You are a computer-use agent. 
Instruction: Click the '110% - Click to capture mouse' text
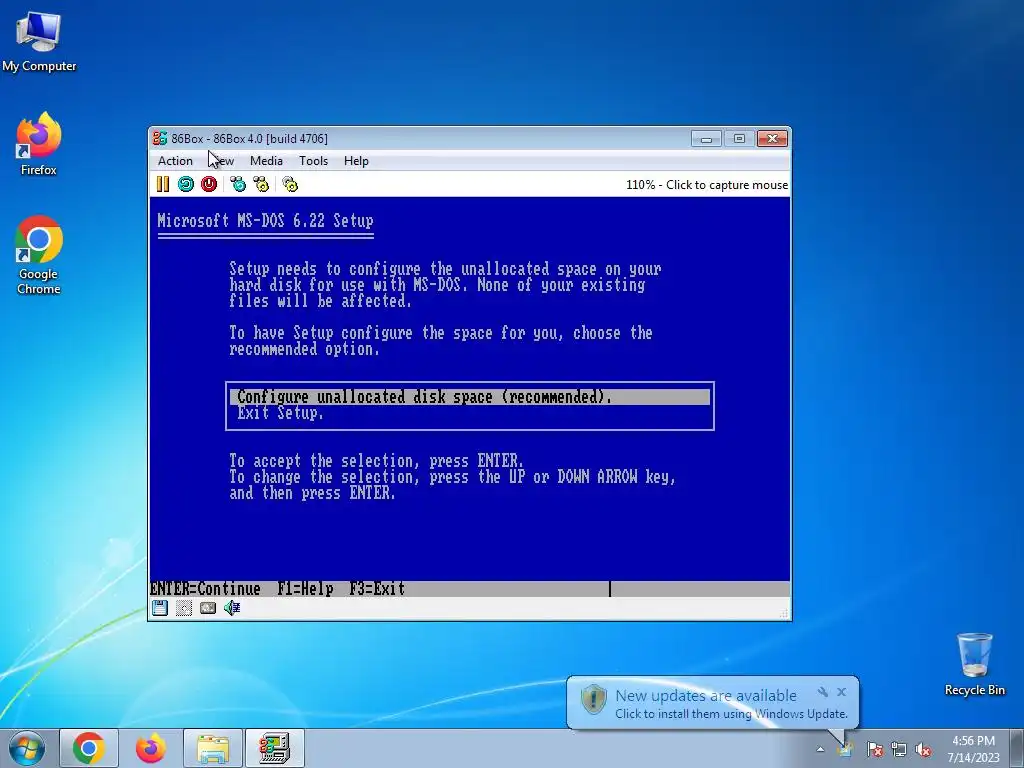[x=707, y=185]
